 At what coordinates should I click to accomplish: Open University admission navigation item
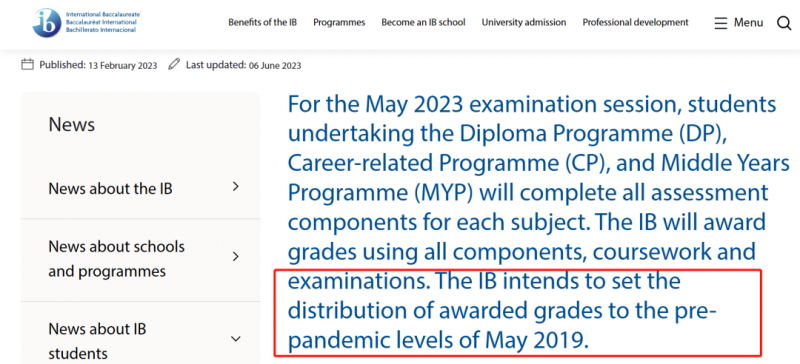pyautogui.click(x=524, y=22)
